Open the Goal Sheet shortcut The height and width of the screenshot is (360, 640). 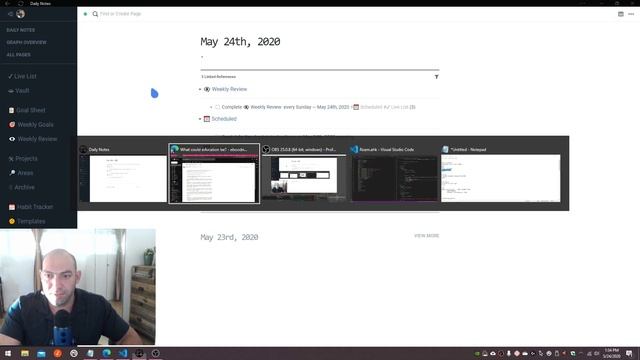coord(27,110)
